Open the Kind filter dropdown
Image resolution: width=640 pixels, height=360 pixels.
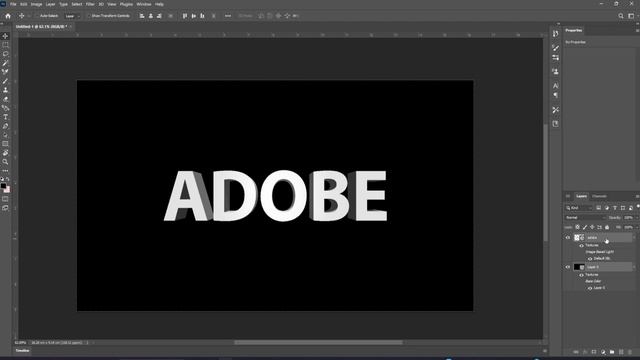click(579, 208)
